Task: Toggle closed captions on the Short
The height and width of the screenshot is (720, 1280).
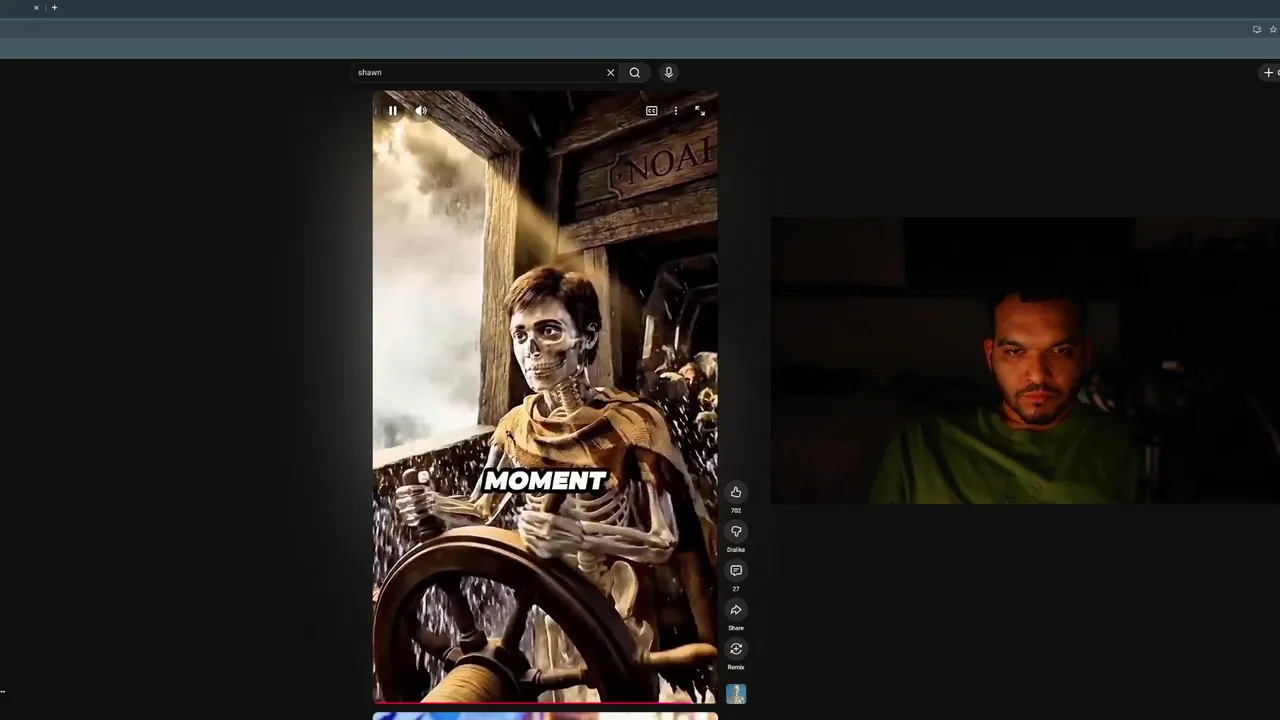Action: (x=652, y=111)
